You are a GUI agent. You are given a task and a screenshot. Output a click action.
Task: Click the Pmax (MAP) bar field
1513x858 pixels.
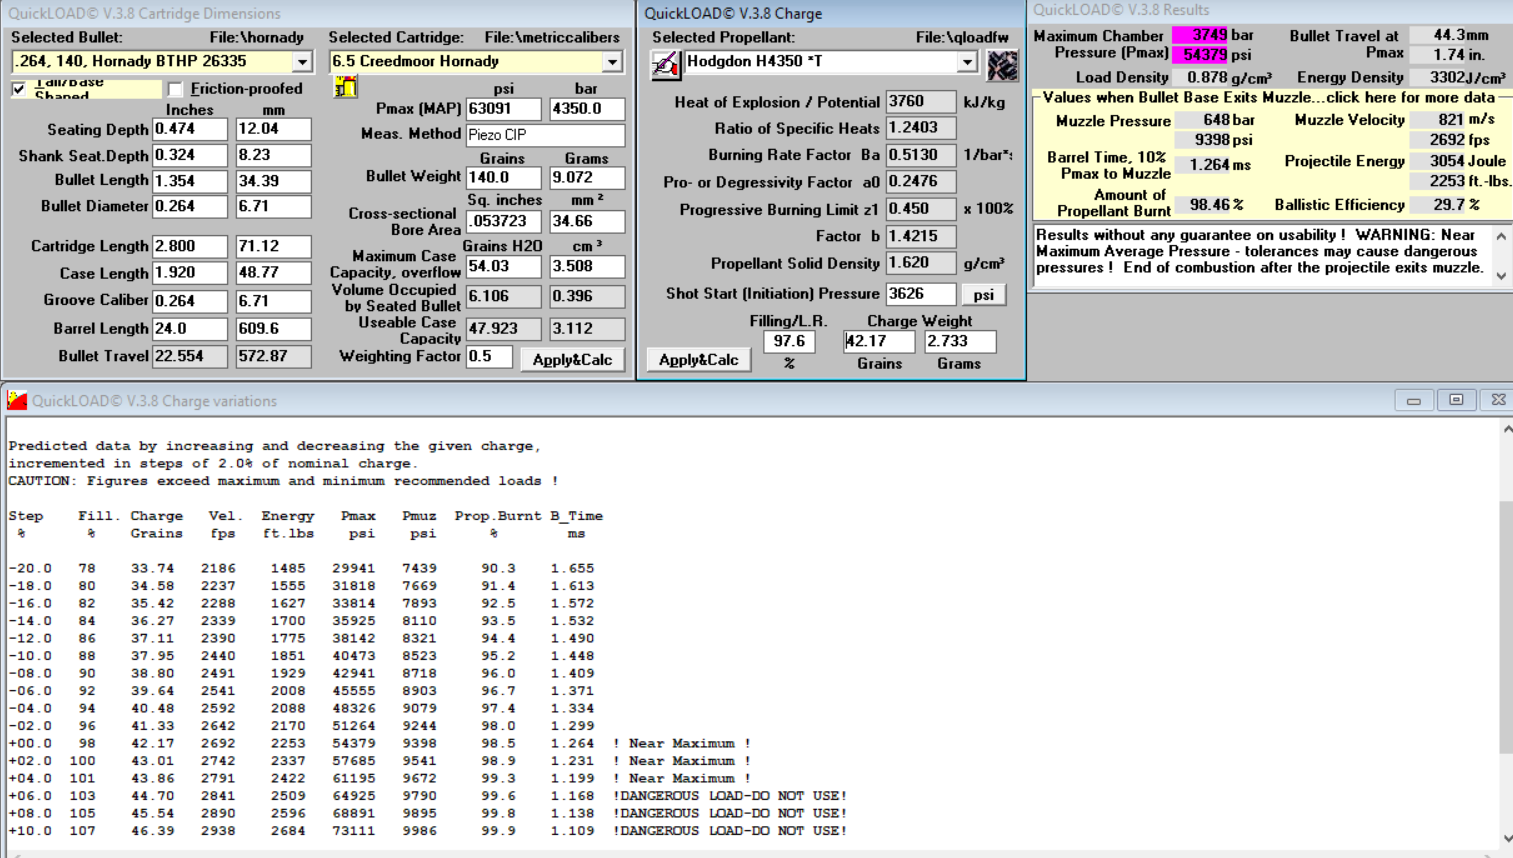coord(587,109)
